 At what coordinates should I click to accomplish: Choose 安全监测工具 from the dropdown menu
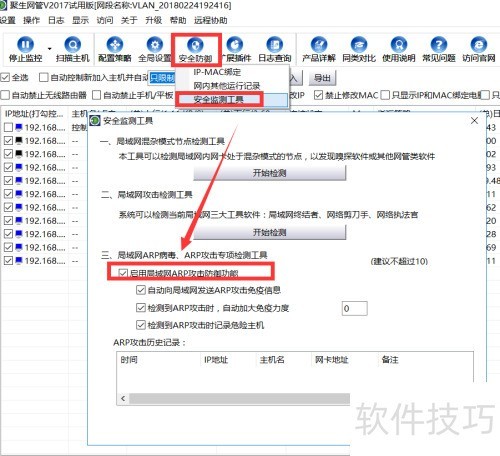232,99
